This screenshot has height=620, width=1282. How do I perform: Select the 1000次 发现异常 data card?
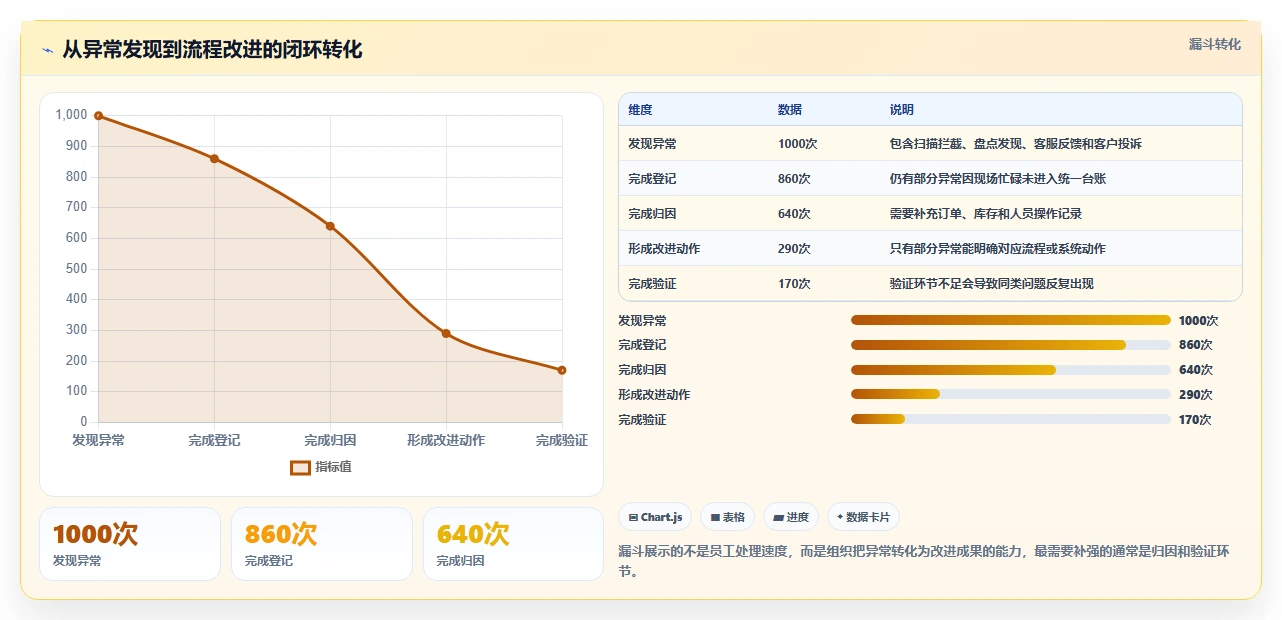point(130,544)
